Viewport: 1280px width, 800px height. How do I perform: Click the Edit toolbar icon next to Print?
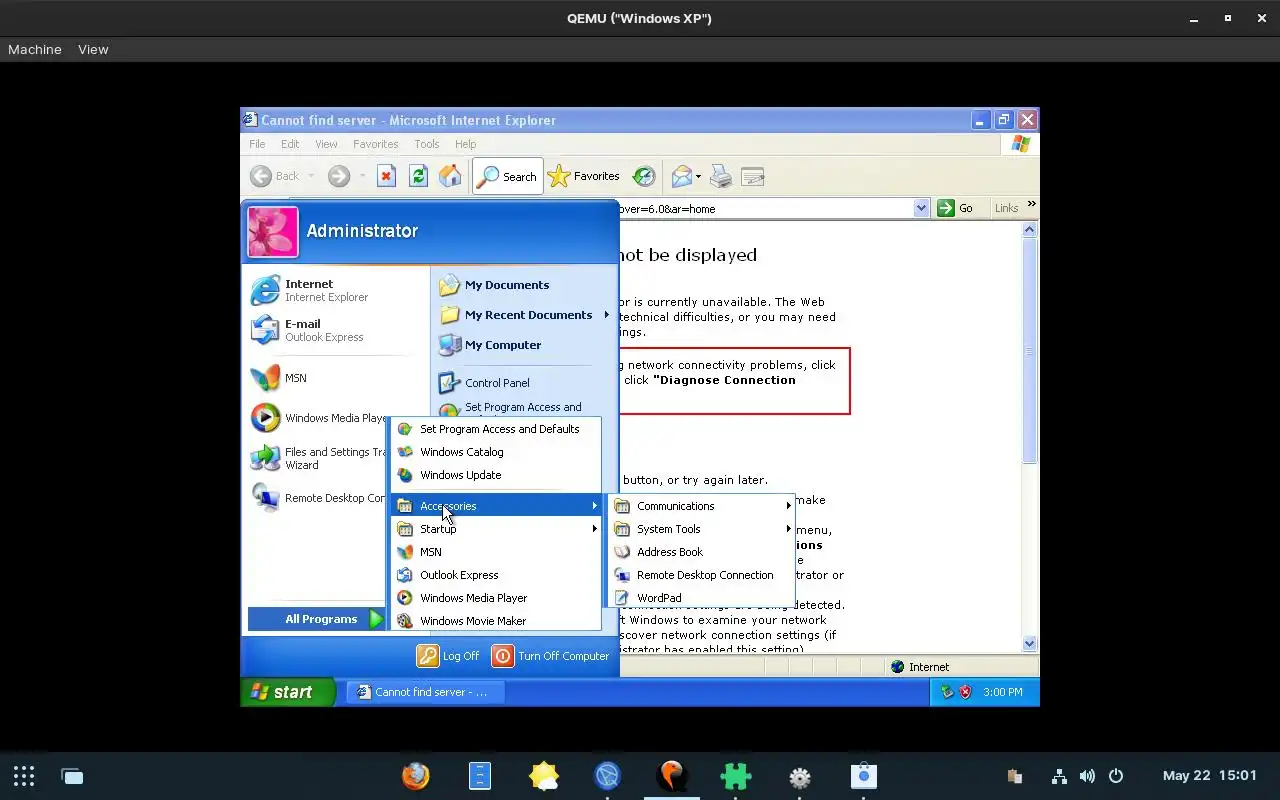(753, 177)
